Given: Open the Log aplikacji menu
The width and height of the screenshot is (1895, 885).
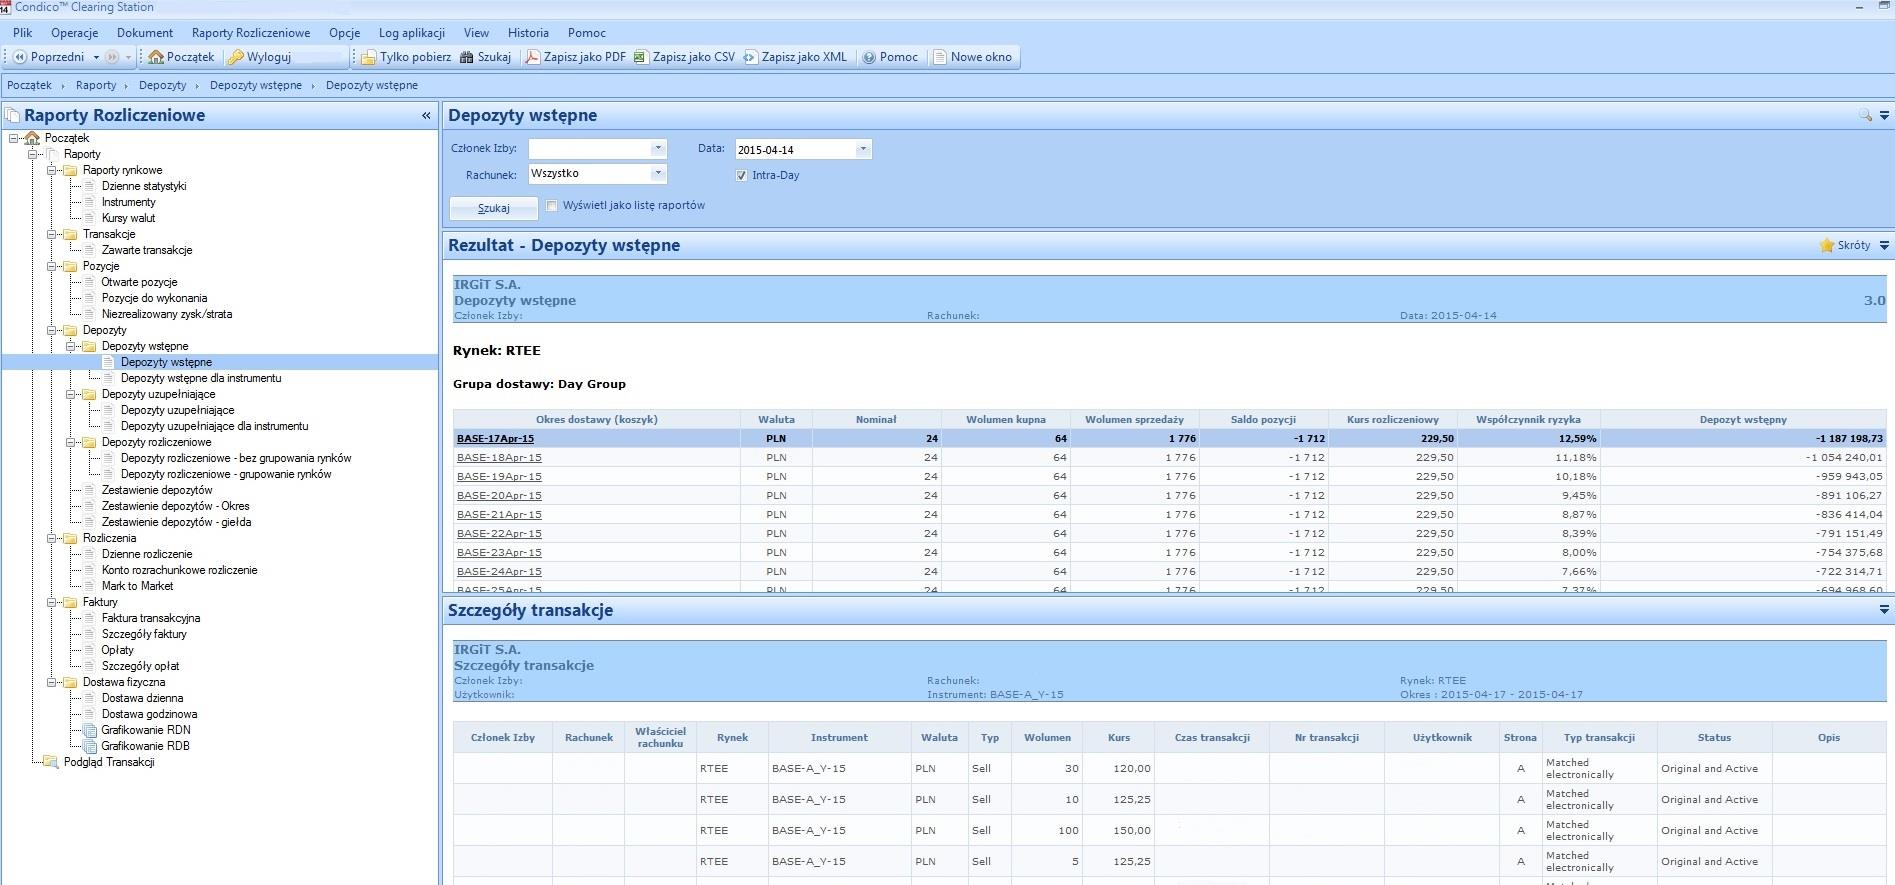Looking at the screenshot, I should [412, 33].
